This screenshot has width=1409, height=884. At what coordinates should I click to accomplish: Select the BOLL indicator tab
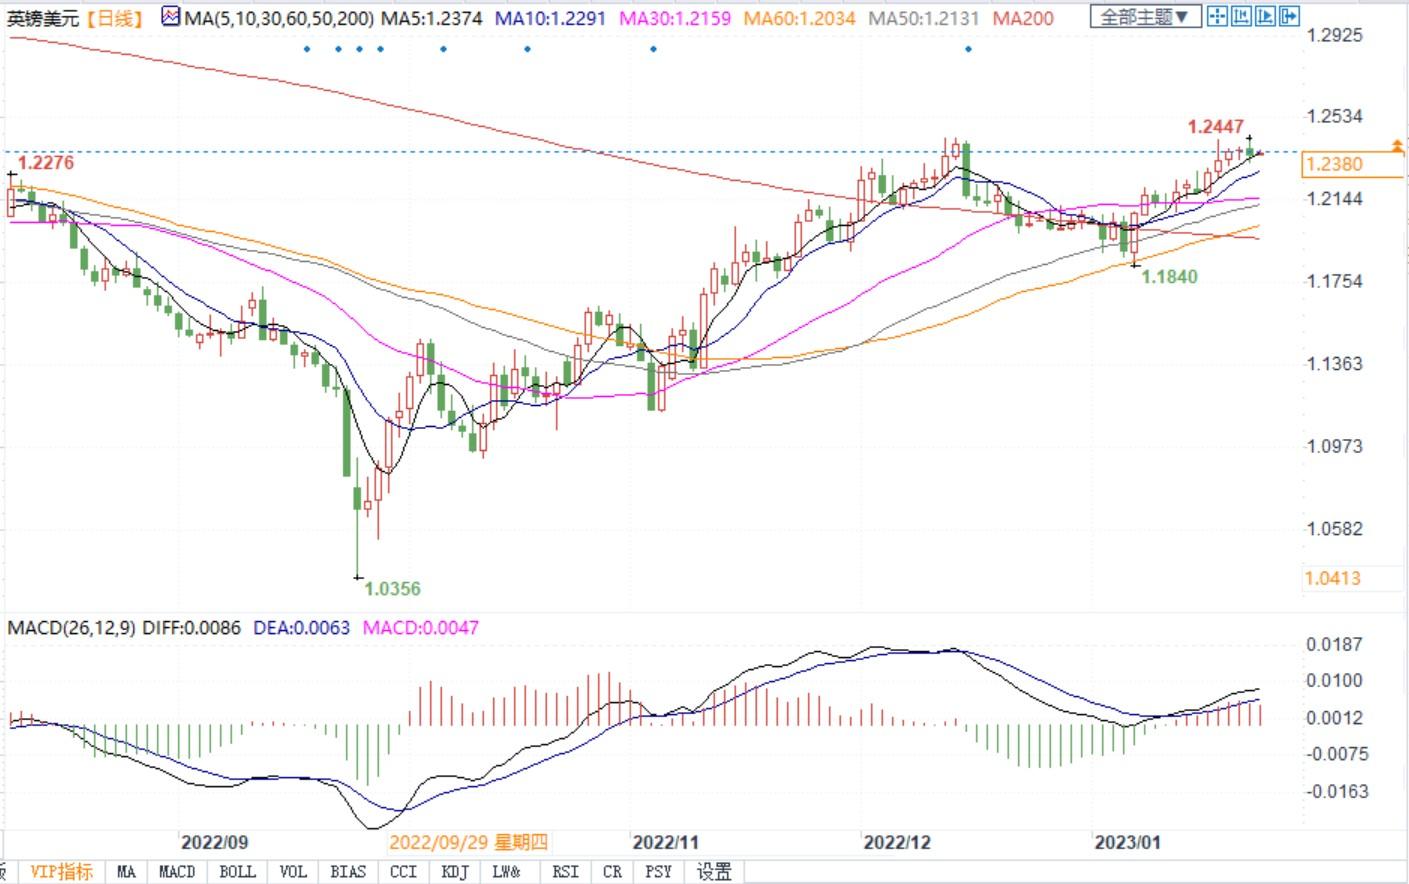[x=237, y=872]
